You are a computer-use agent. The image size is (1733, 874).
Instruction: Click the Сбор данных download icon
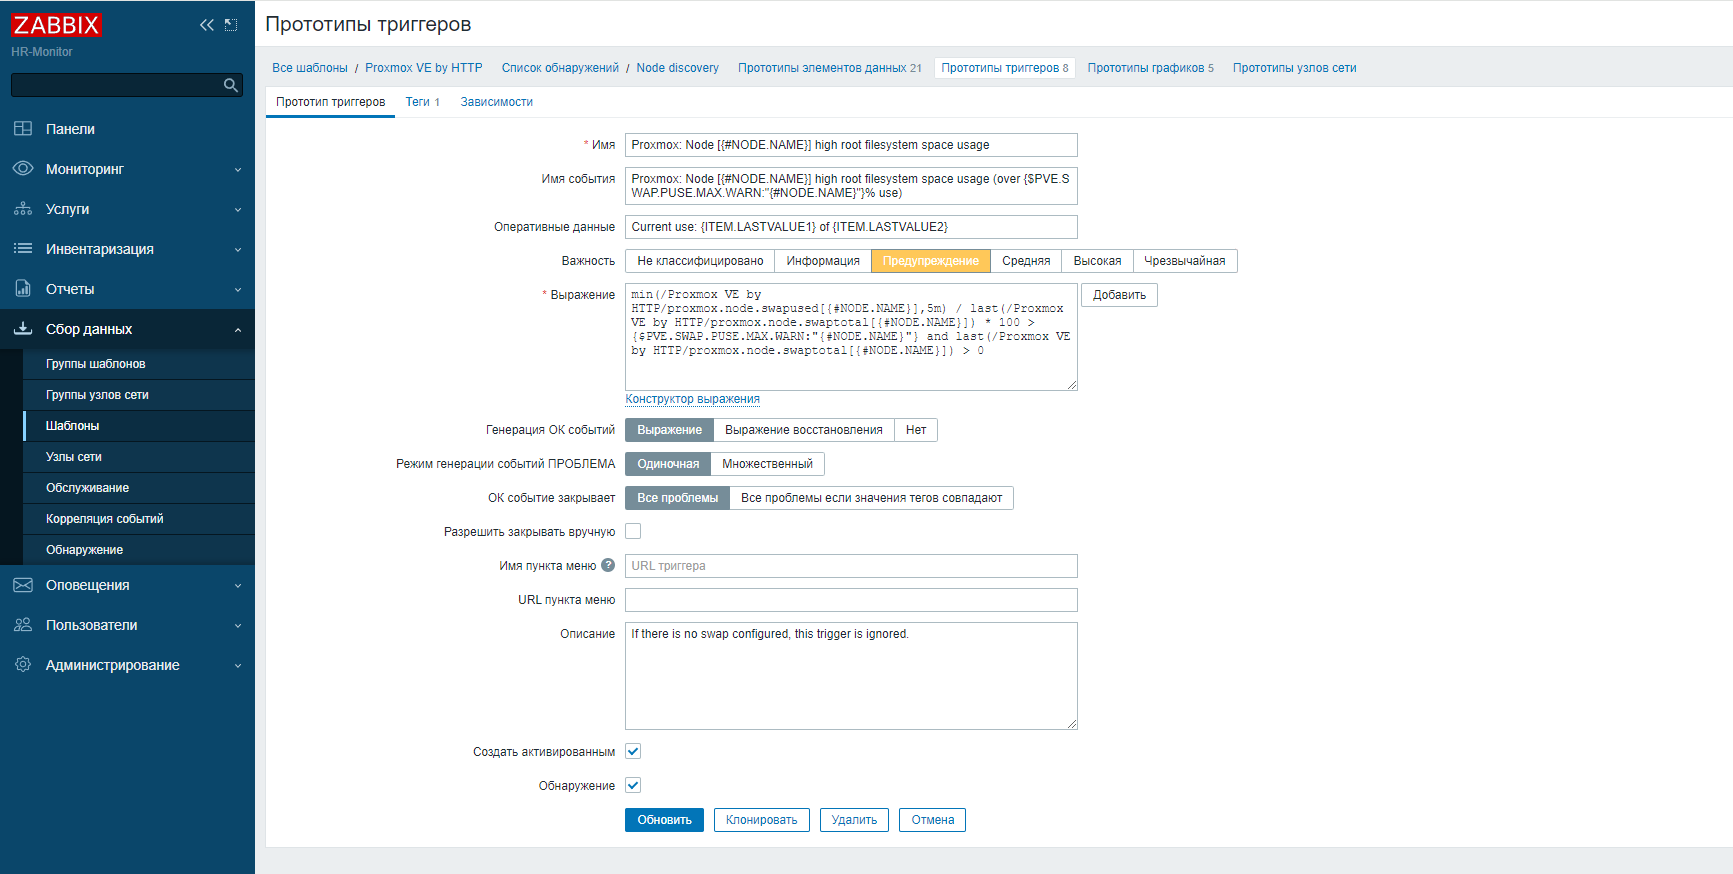[x=23, y=329]
